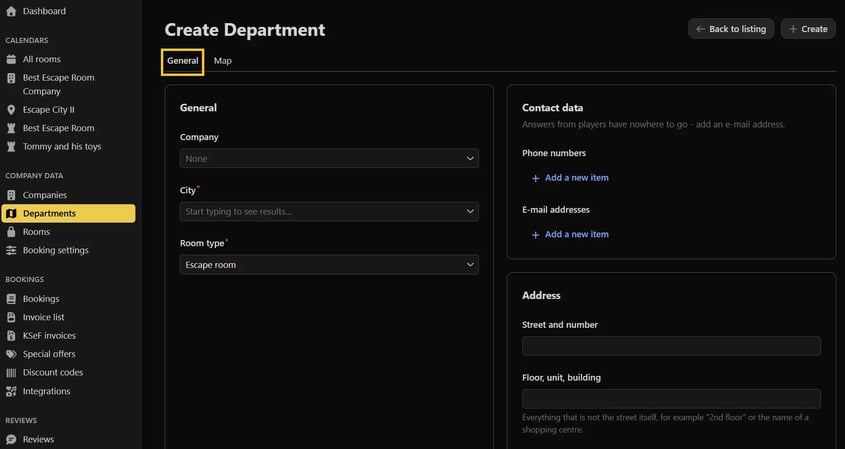Viewport: 845px width, 449px height.
Task: Click the Address section heading
Action: [x=541, y=295]
